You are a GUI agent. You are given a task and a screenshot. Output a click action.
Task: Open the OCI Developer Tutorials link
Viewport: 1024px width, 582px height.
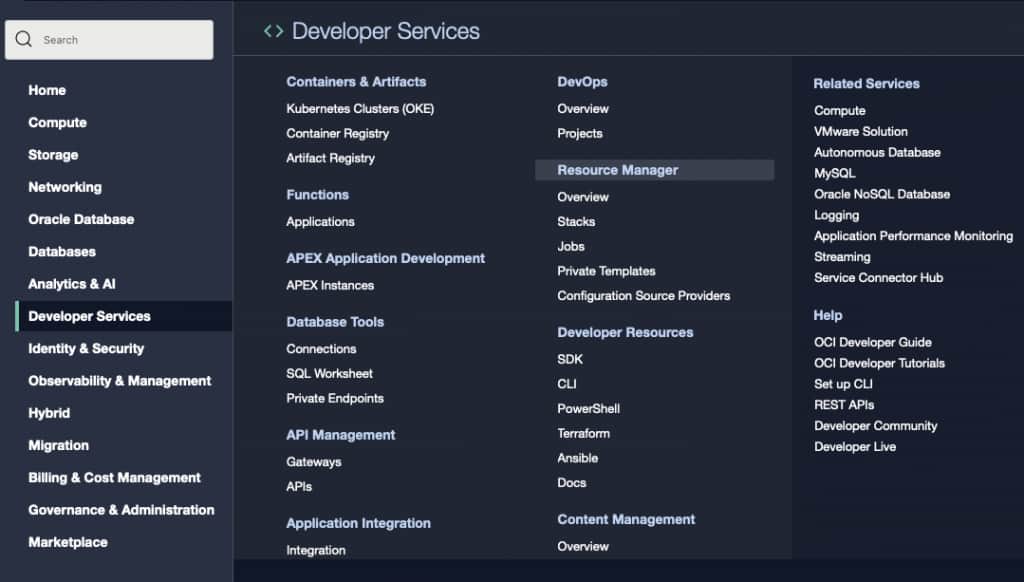[879, 363]
